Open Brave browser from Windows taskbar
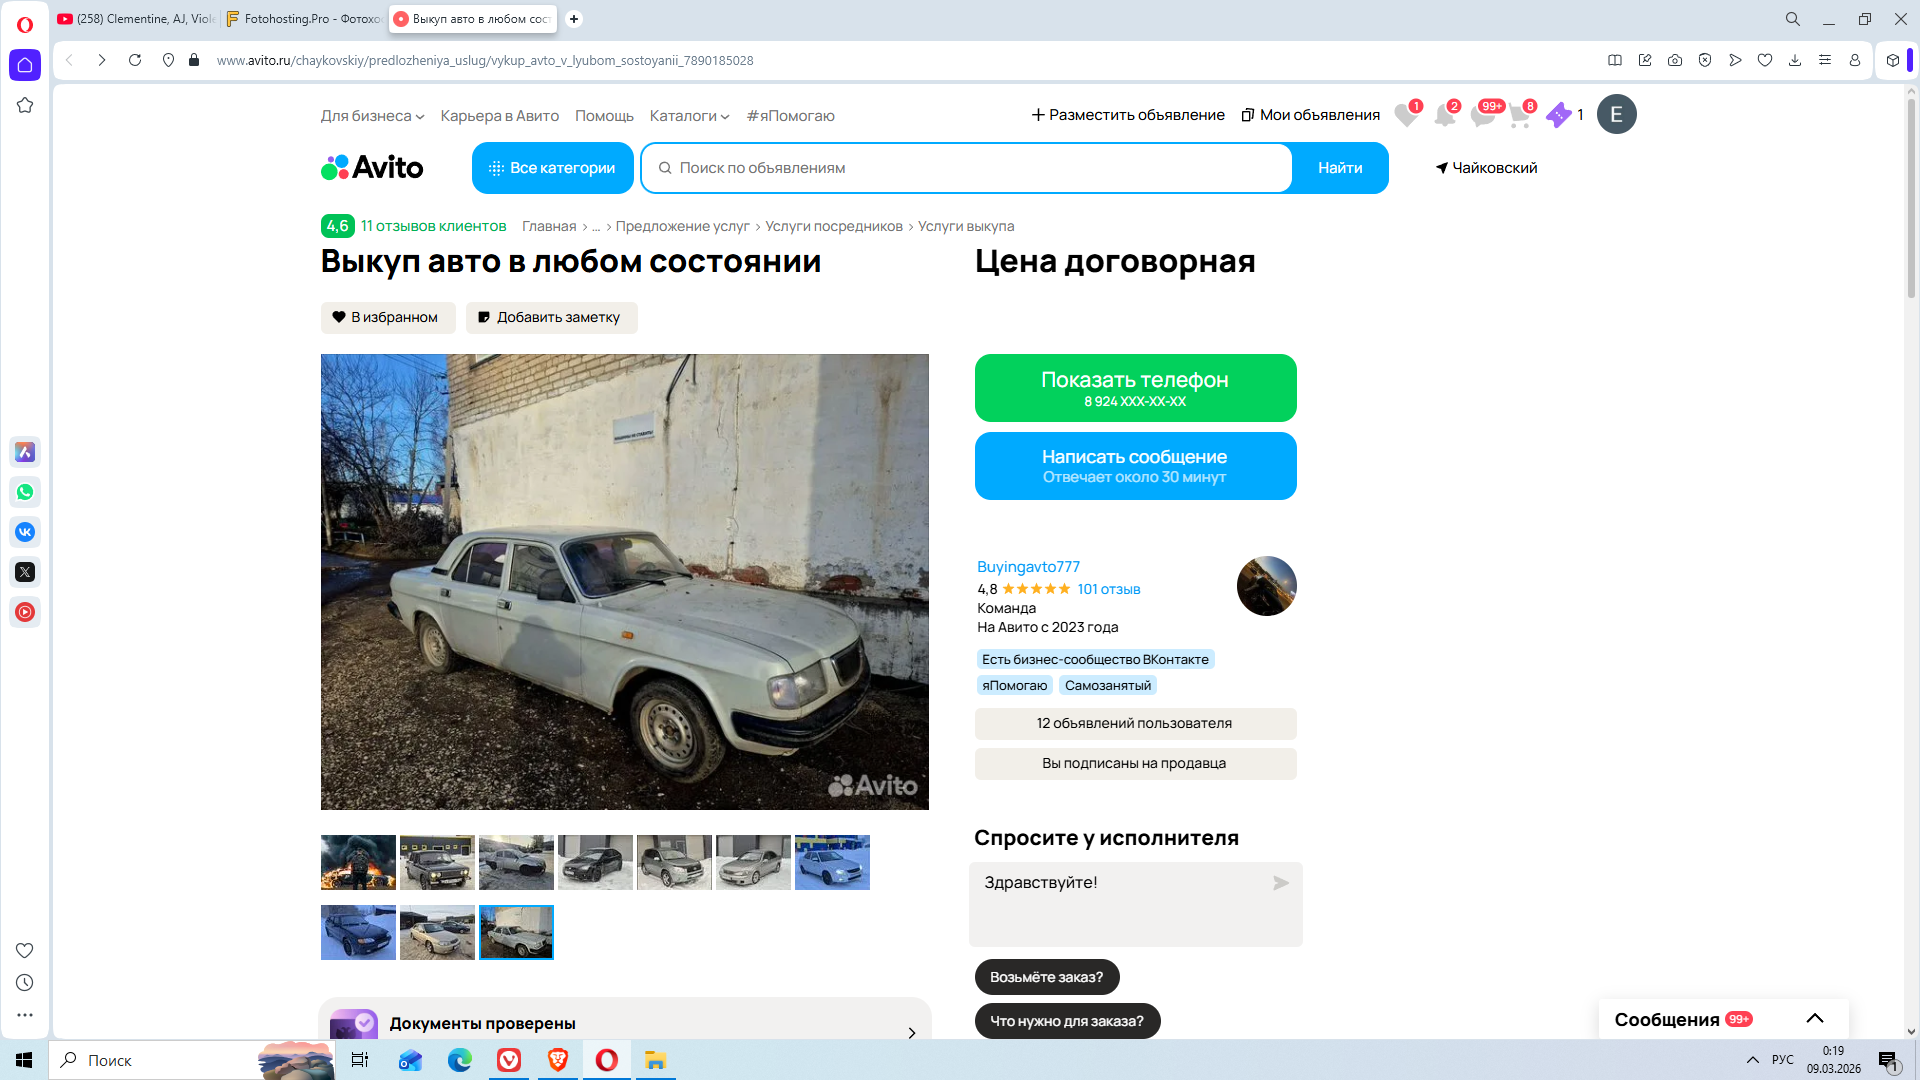Viewport: 1920px width, 1080px height. tap(558, 1060)
